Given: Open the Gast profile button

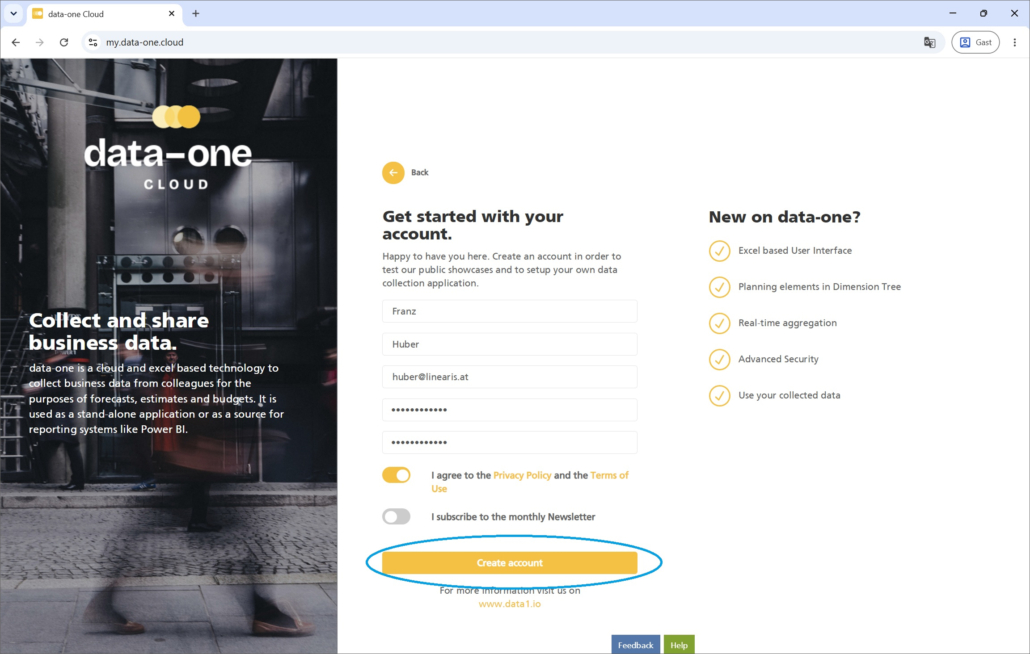Looking at the screenshot, I should tap(975, 42).
